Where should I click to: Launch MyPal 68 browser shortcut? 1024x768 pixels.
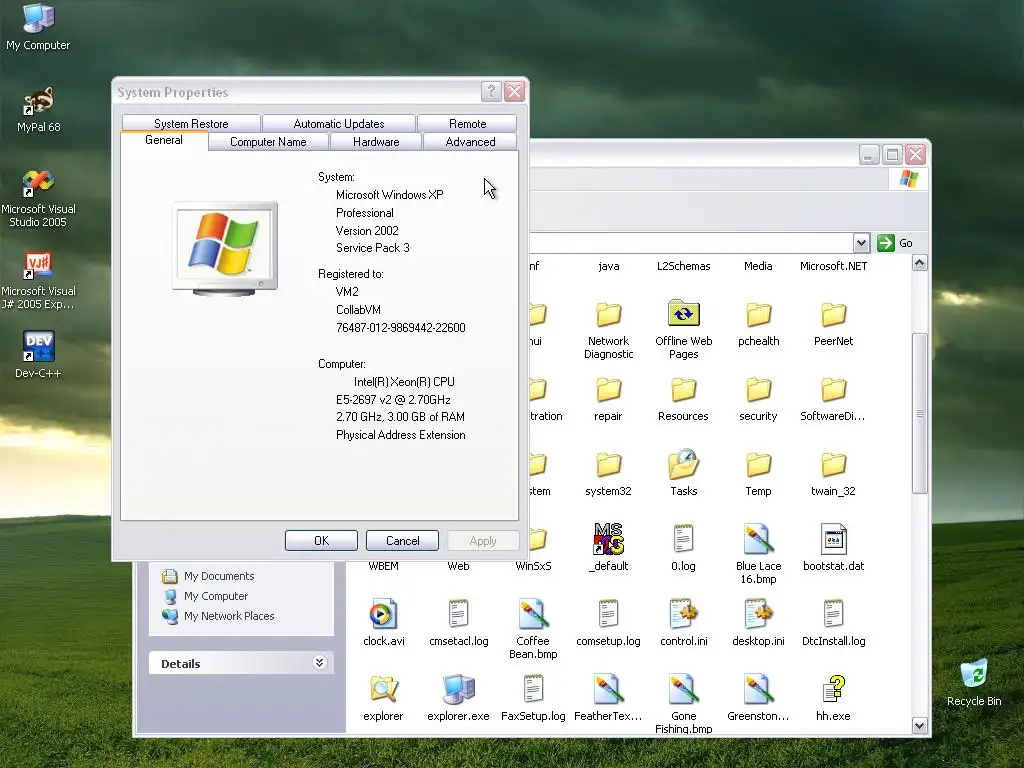[x=38, y=109]
